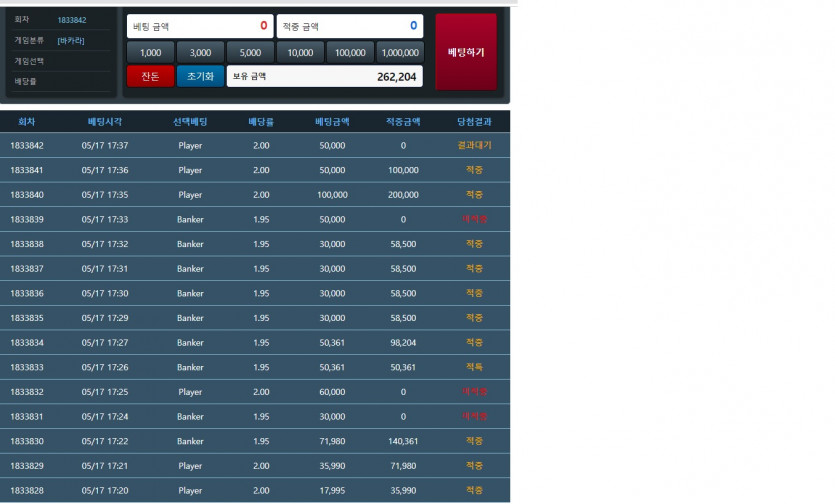
Task: Click the 적특 result for round 1833833
Action: click(474, 367)
